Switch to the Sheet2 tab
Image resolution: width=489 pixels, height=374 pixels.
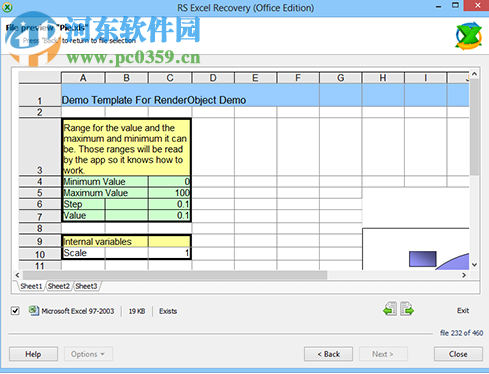(x=59, y=286)
